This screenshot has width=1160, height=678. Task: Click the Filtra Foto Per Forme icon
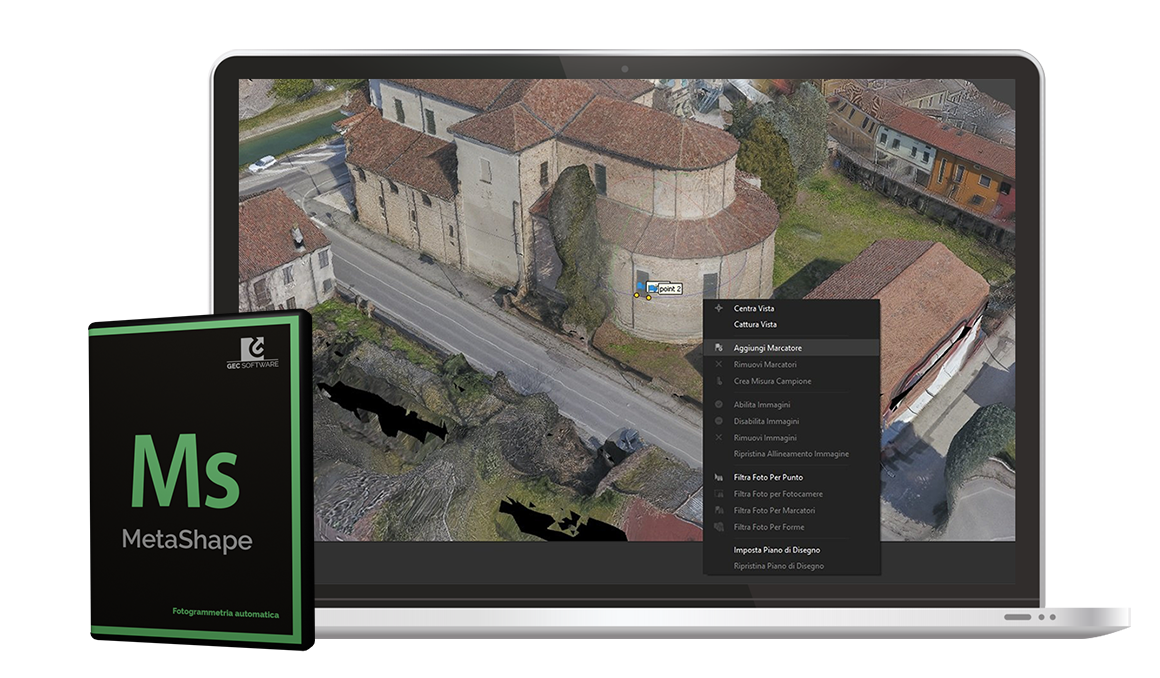pos(718,527)
